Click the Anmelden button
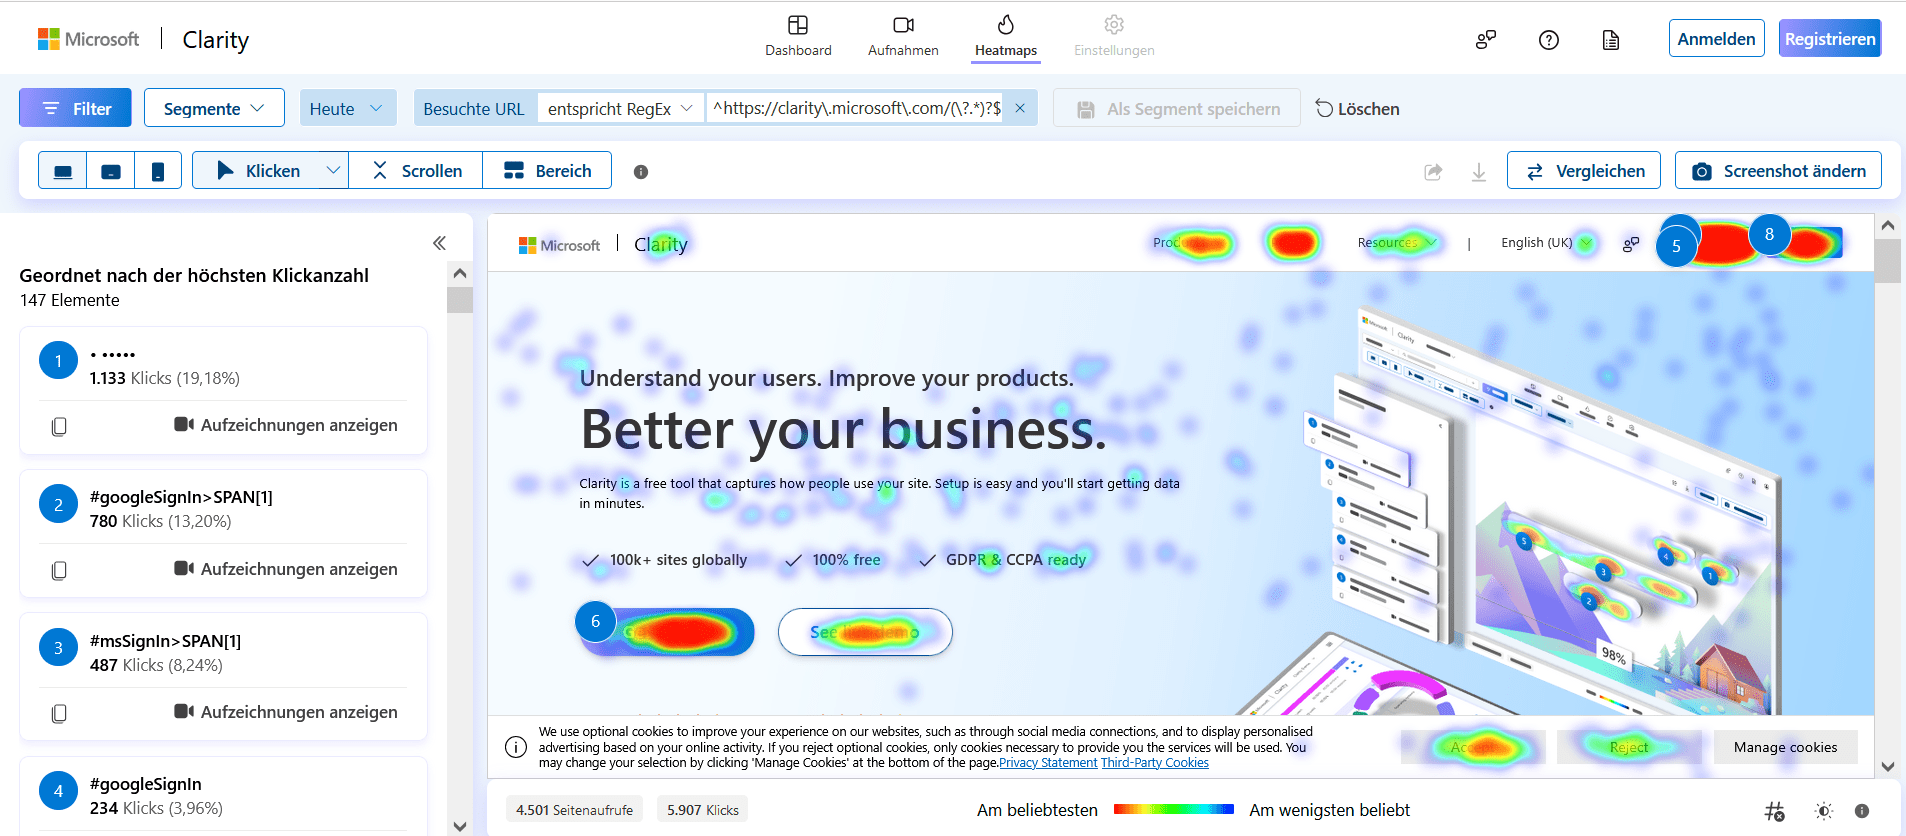The width and height of the screenshot is (1906, 836). click(1716, 39)
